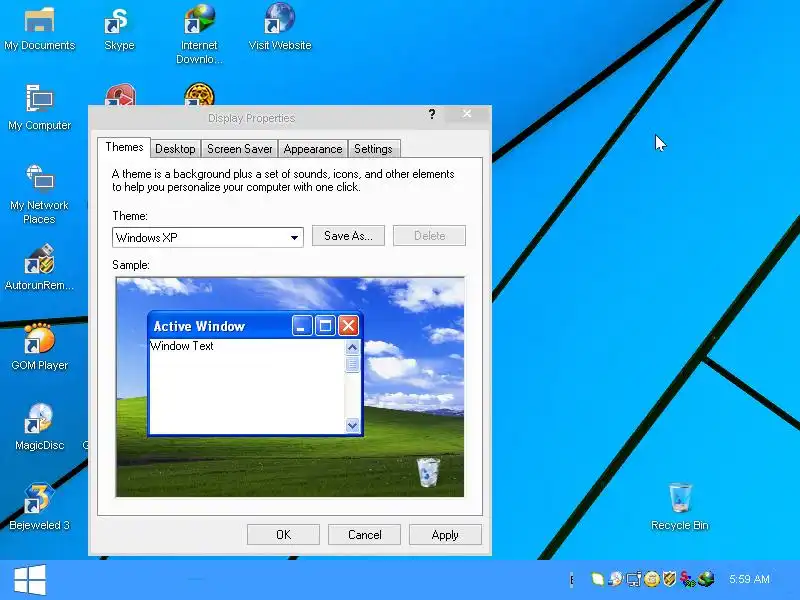This screenshot has width=800, height=600.
Task: Click the sample window's scroll down arrow
Action: (352, 425)
